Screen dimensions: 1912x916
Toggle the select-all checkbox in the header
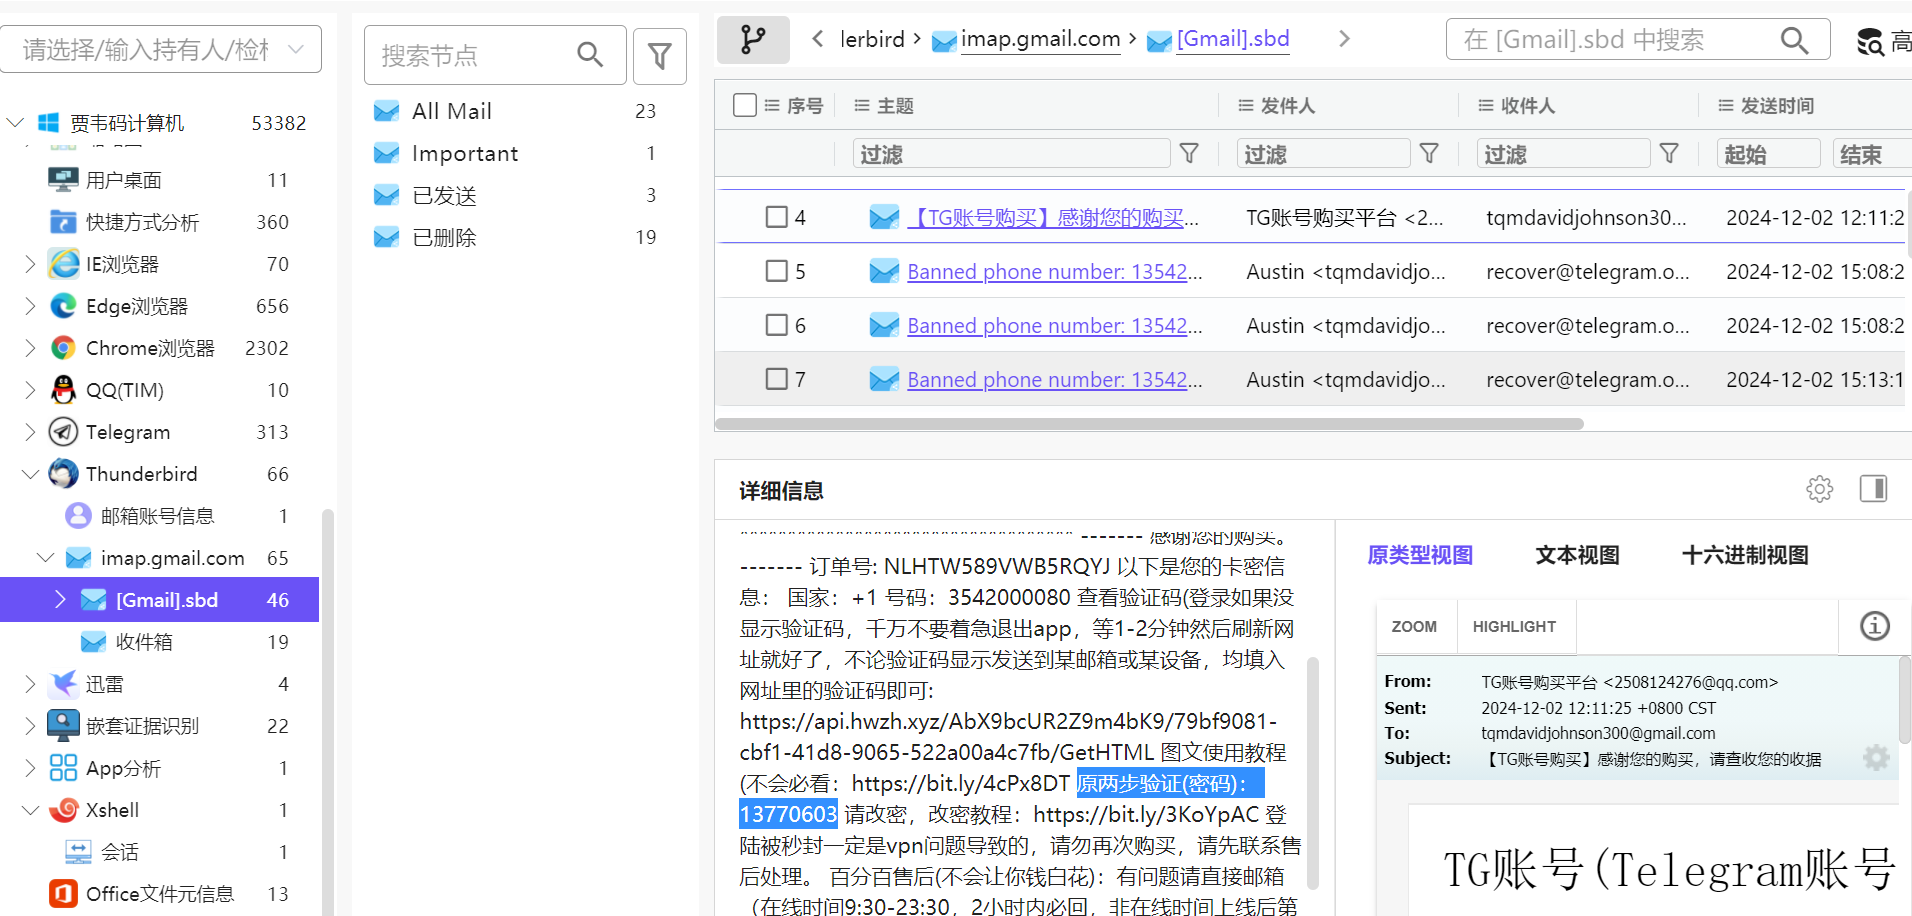coord(744,105)
